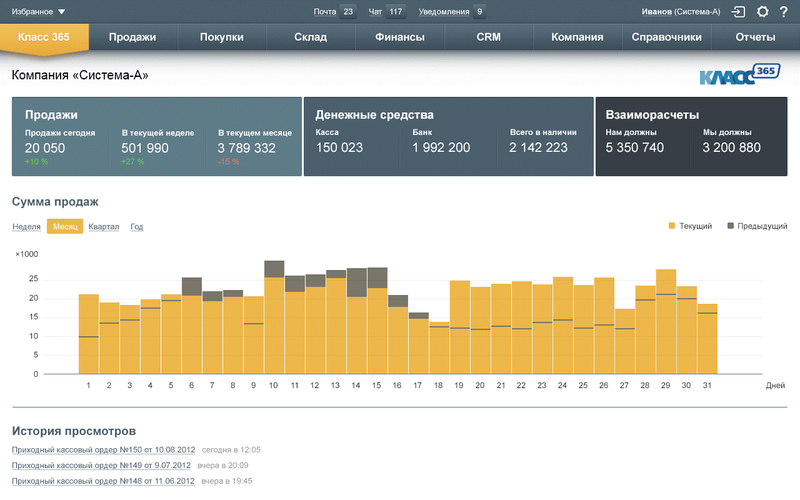Open the Справочники menu
This screenshot has height=500, width=800.
[x=666, y=37]
